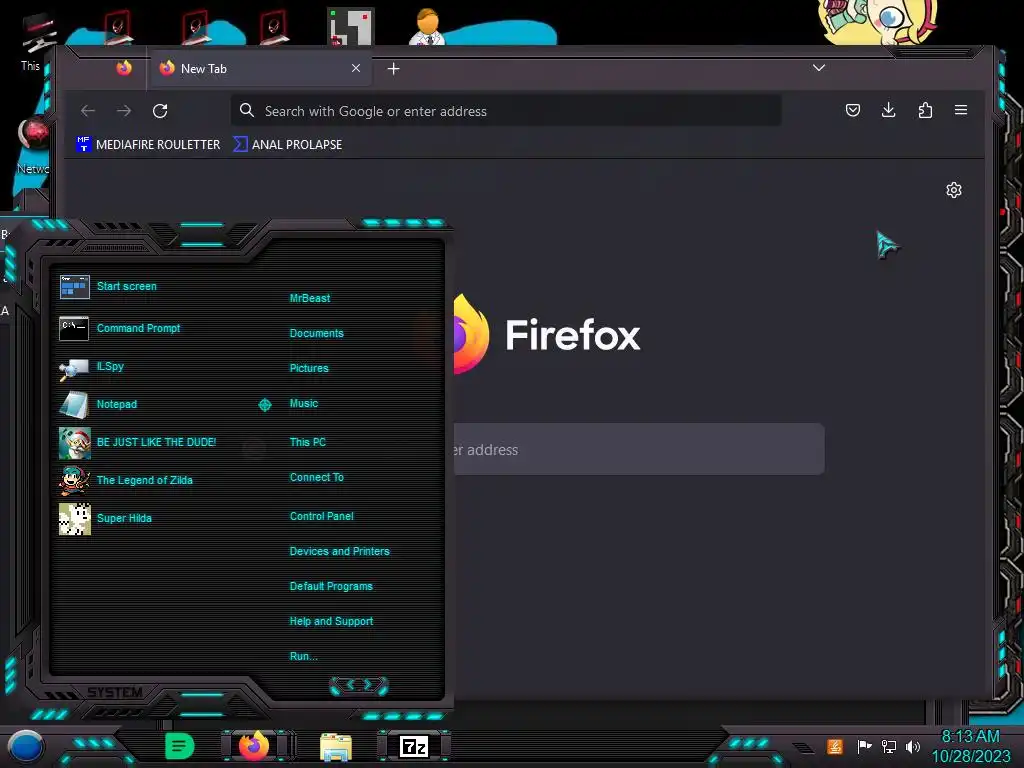Open Default Programs
1024x768 pixels.
(x=331, y=586)
